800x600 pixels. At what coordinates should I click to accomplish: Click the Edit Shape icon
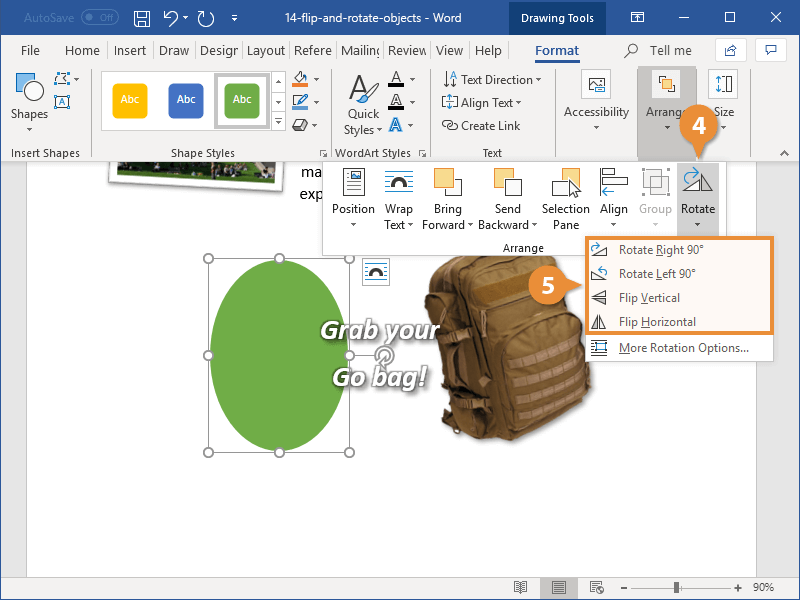click(63, 79)
